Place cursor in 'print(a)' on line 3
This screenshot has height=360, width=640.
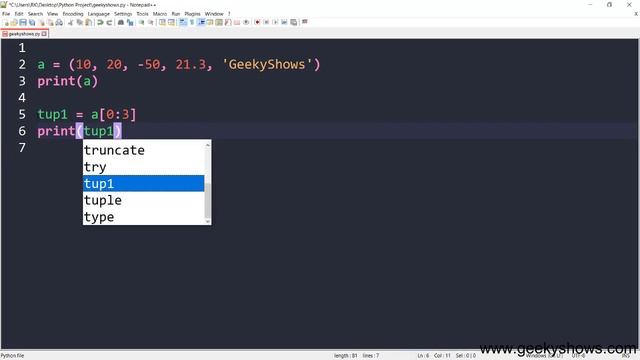pos(68,81)
